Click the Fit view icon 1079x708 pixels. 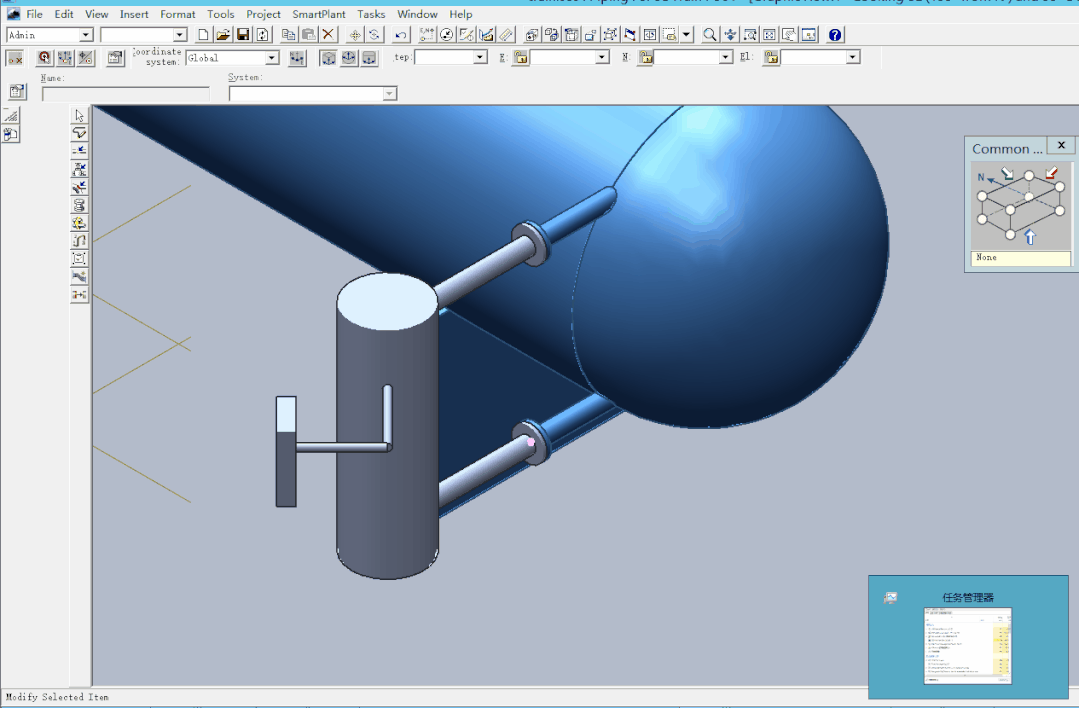[770, 34]
